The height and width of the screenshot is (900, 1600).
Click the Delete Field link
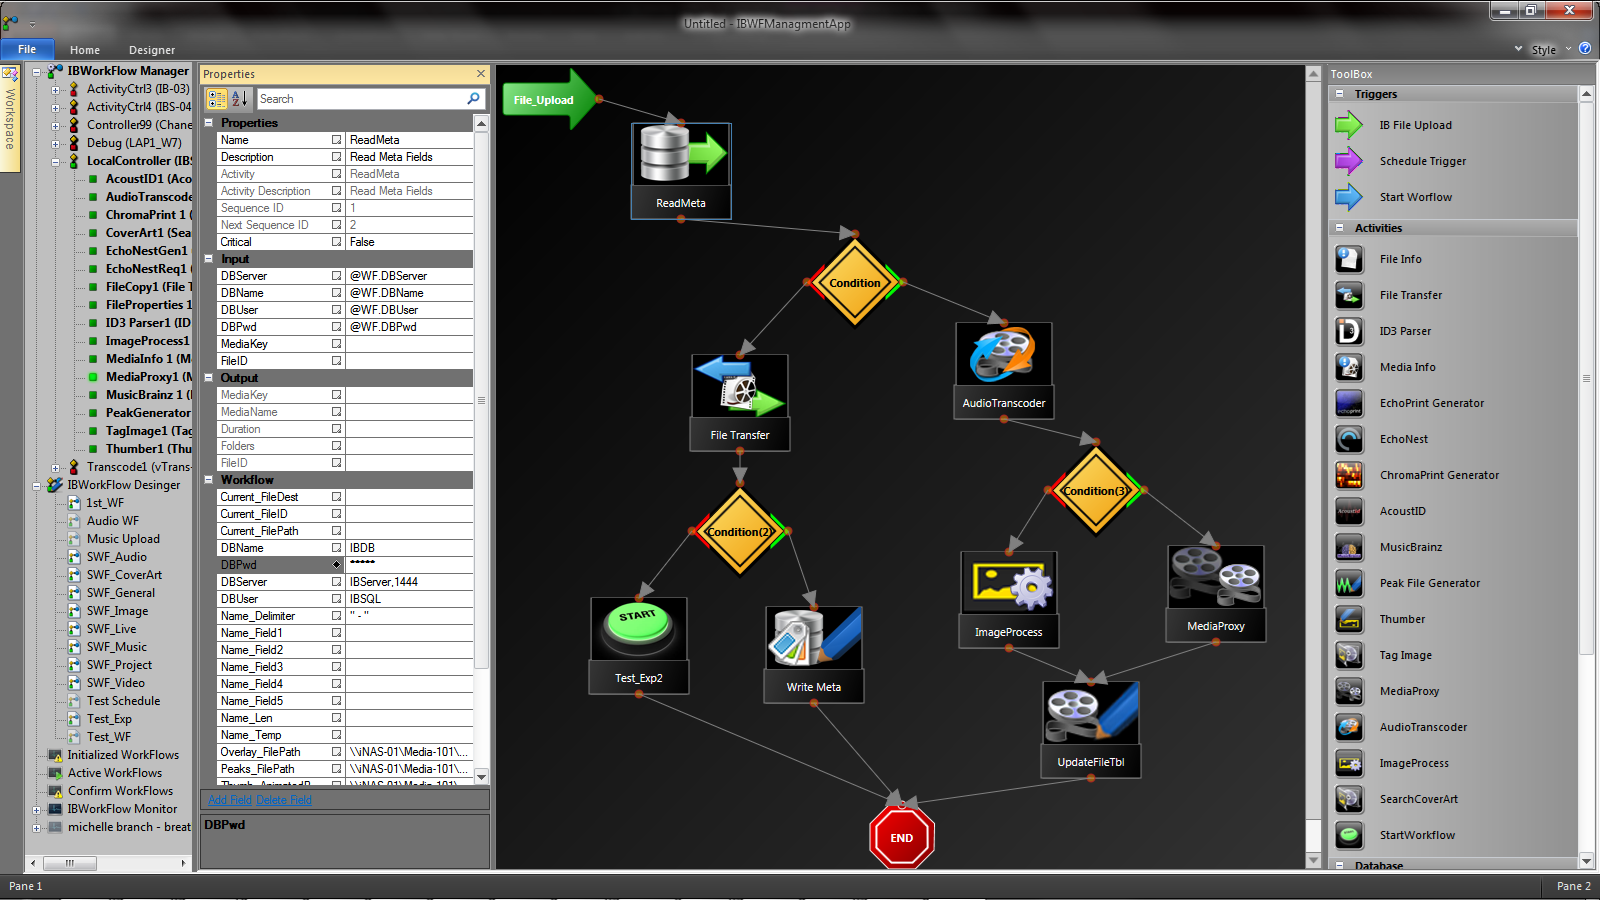pyautogui.click(x=285, y=800)
